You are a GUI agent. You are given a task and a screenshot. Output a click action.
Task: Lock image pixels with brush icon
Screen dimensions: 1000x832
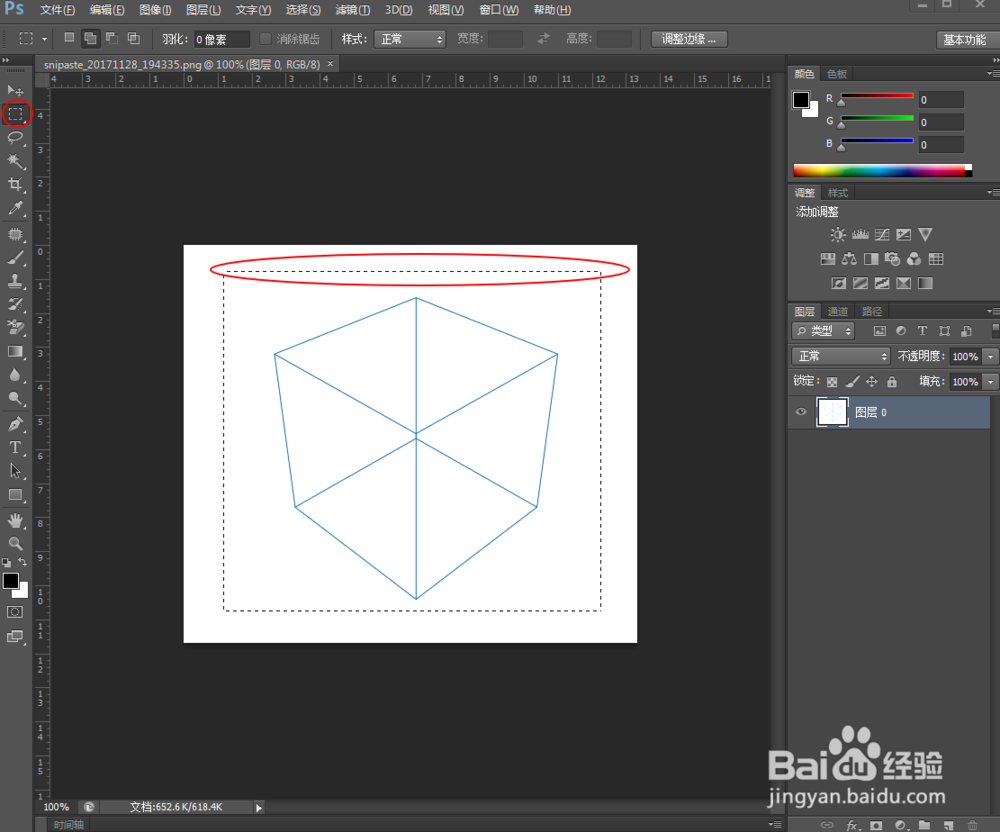pos(852,382)
